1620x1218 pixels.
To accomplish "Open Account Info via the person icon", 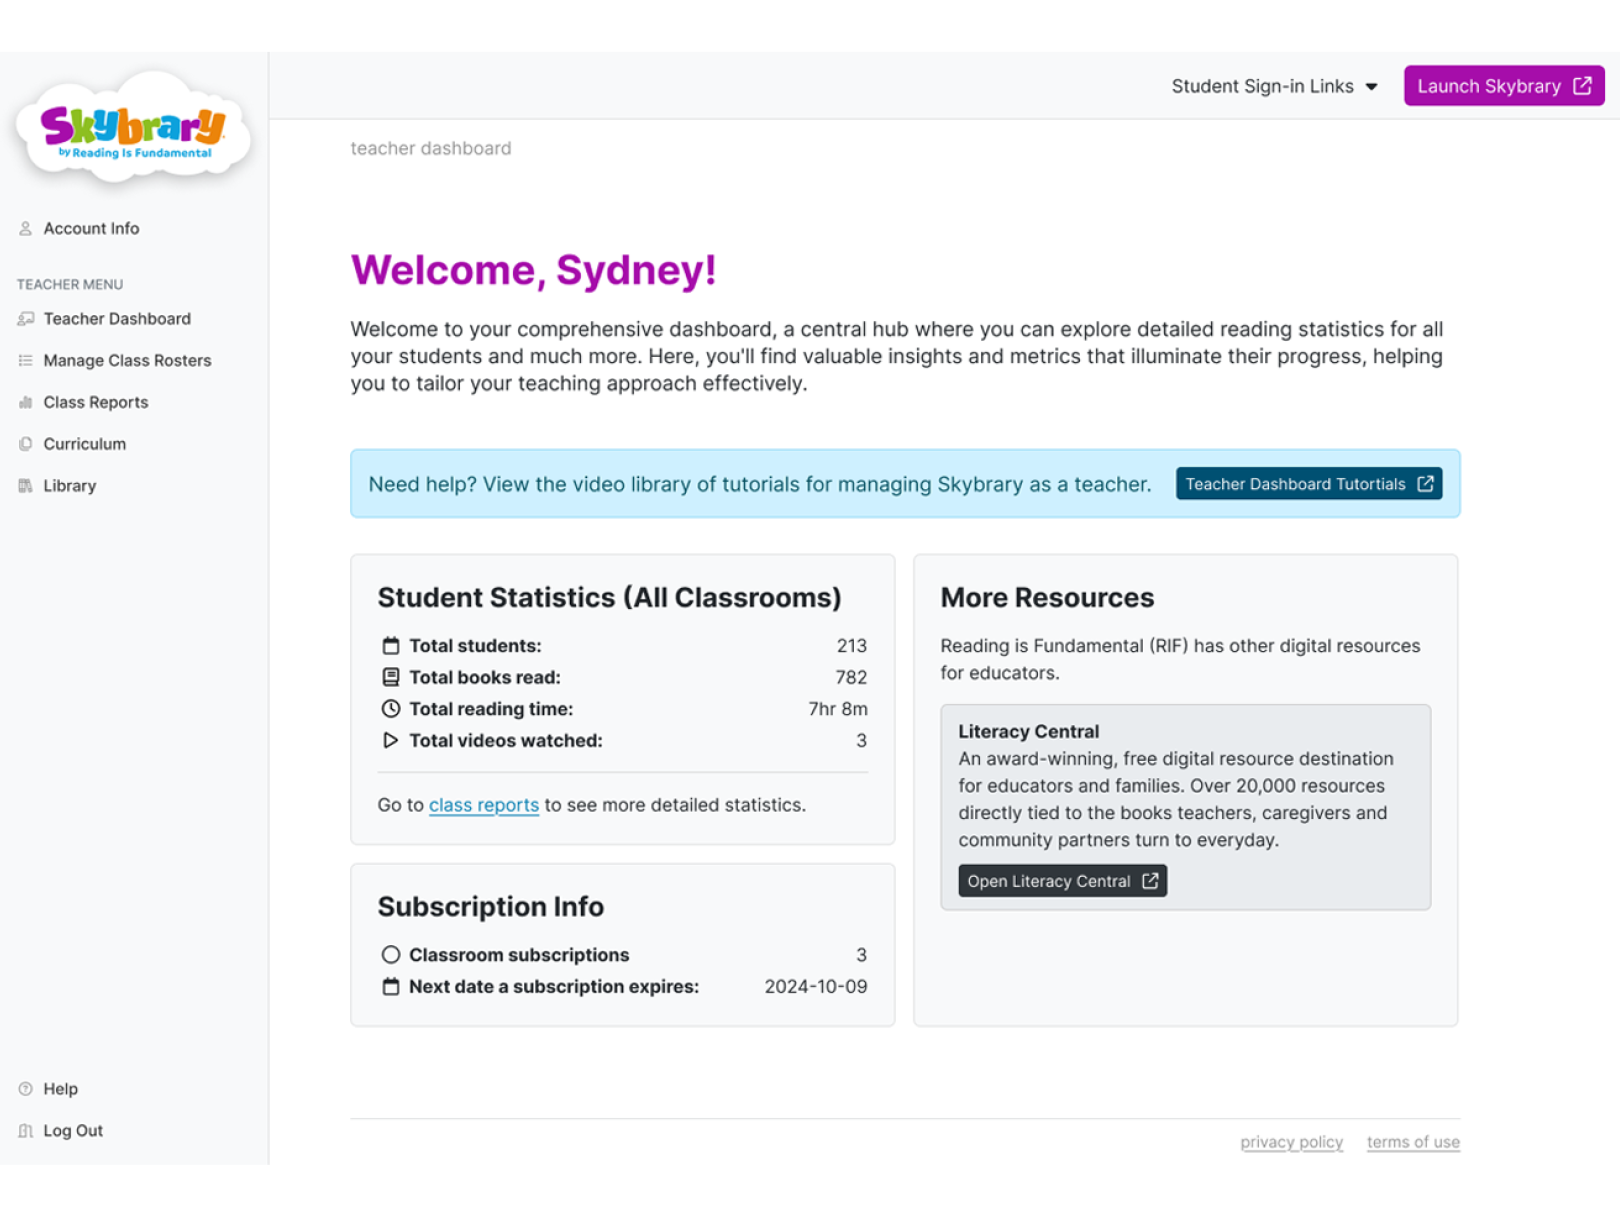I will click(25, 228).
